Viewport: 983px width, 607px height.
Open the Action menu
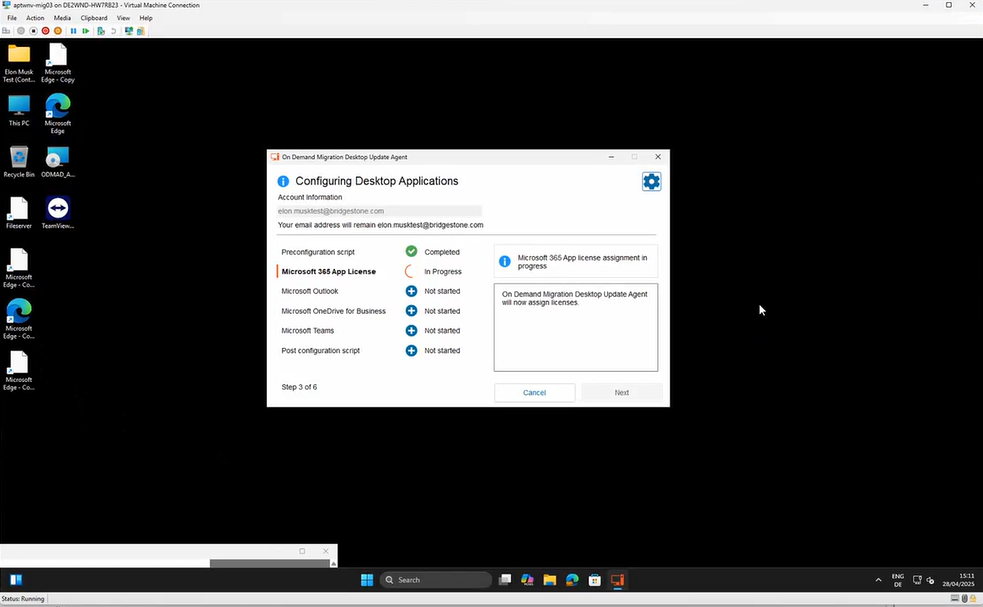click(35, 18)
